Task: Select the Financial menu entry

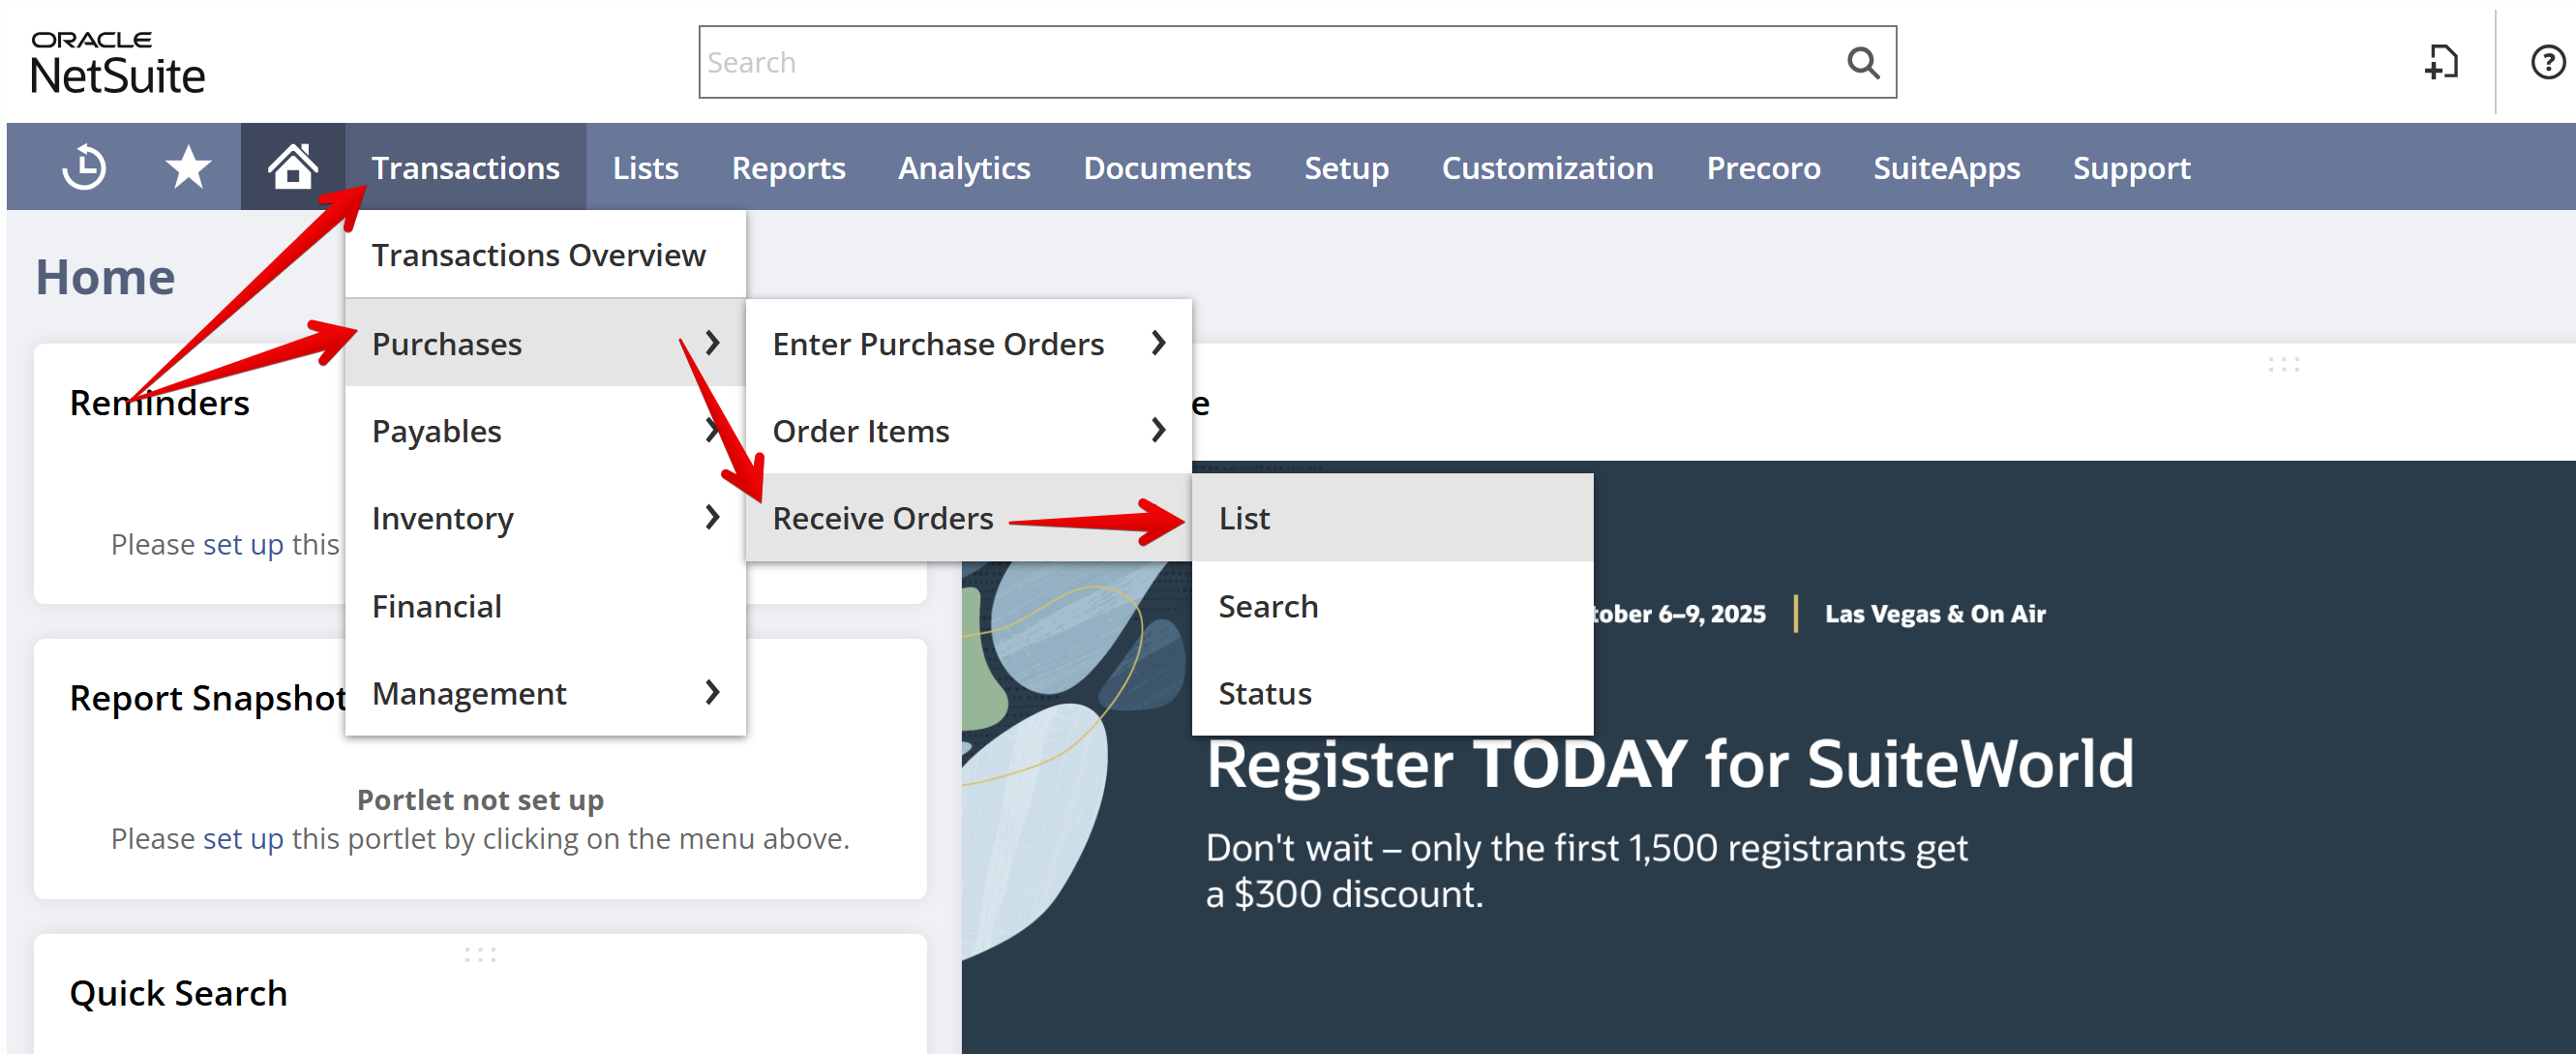Action: (x=545, y=606)
